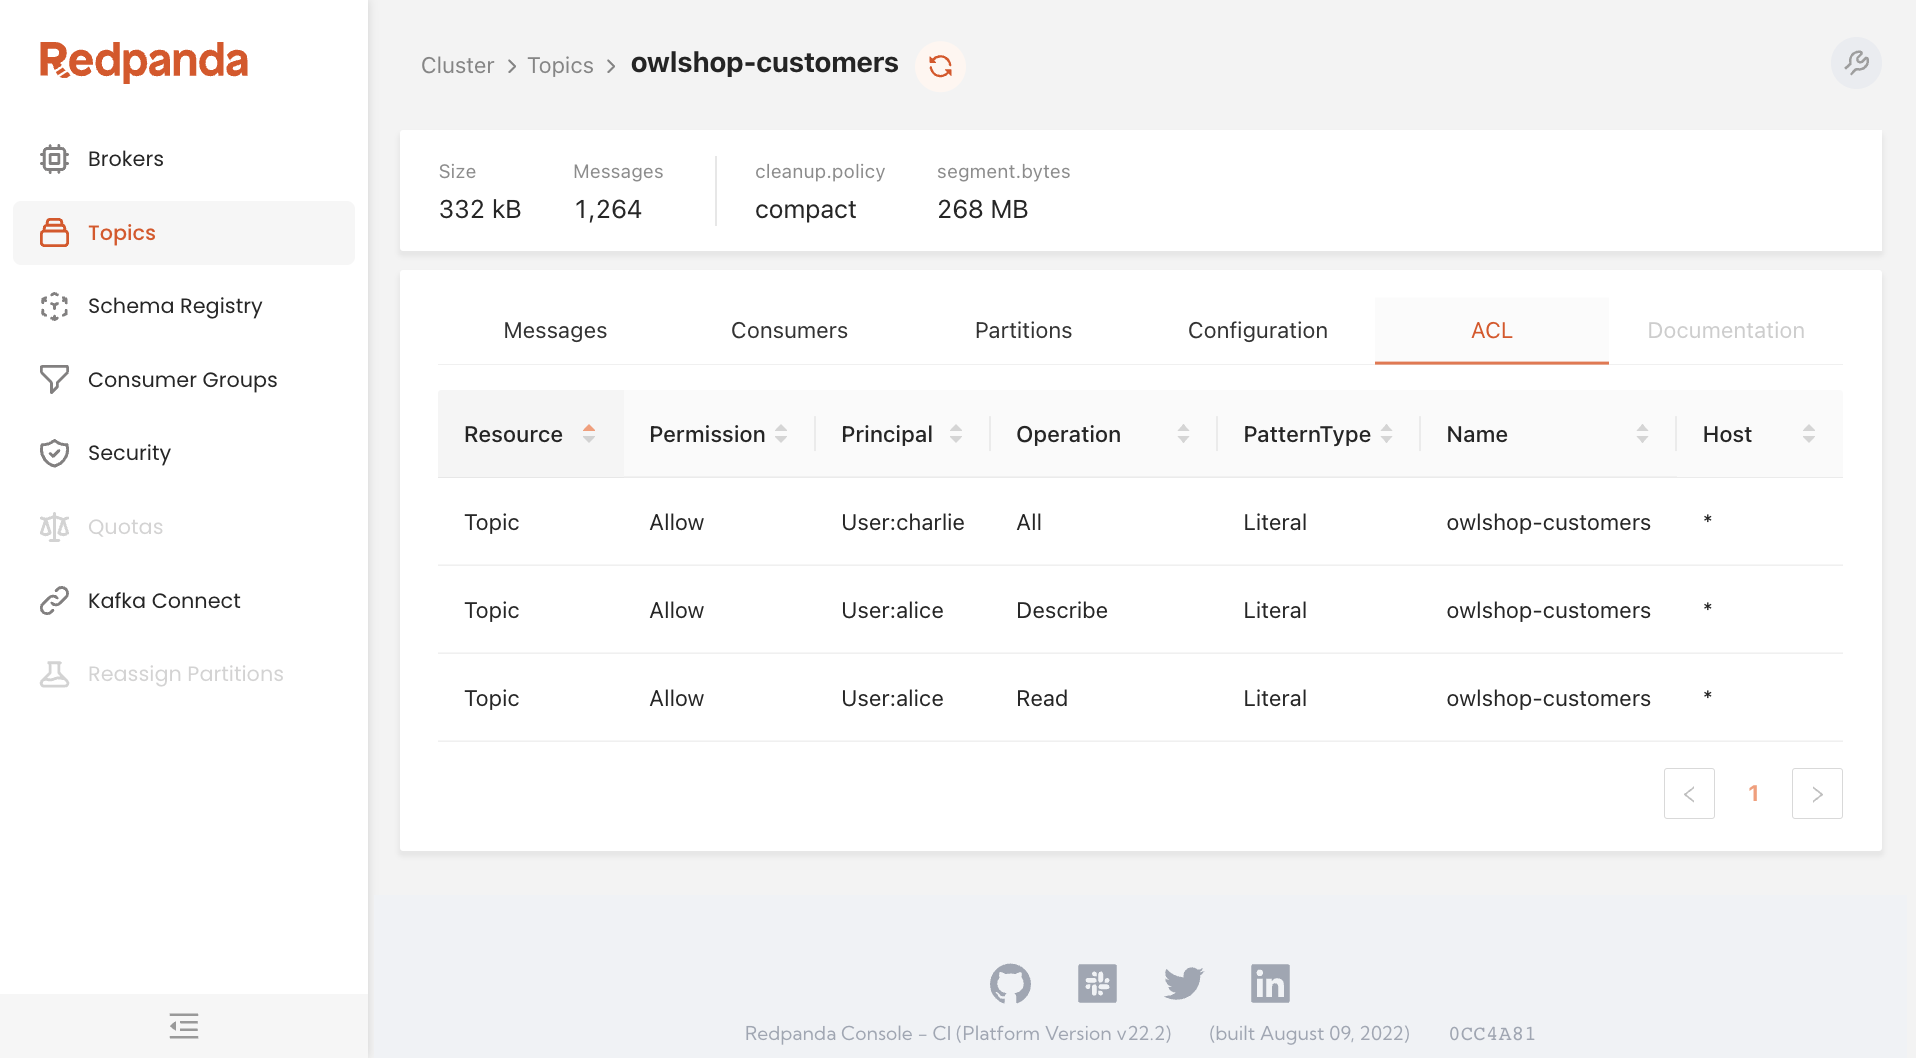Click the messages count 1,264

tap(608, 210)
